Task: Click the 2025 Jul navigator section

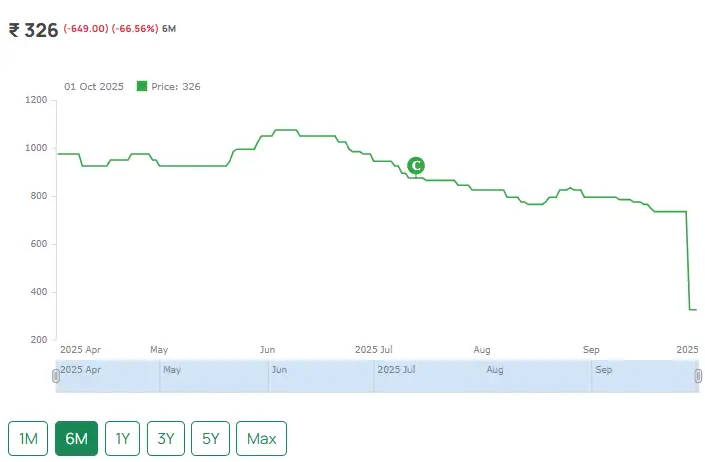Action: 428,376
